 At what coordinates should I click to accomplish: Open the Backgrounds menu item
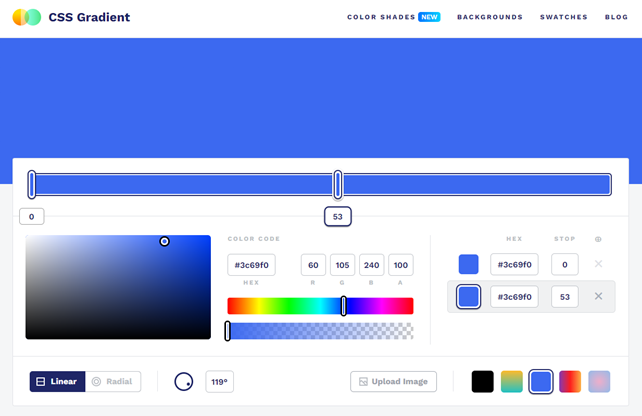click(x=490, y=17)
